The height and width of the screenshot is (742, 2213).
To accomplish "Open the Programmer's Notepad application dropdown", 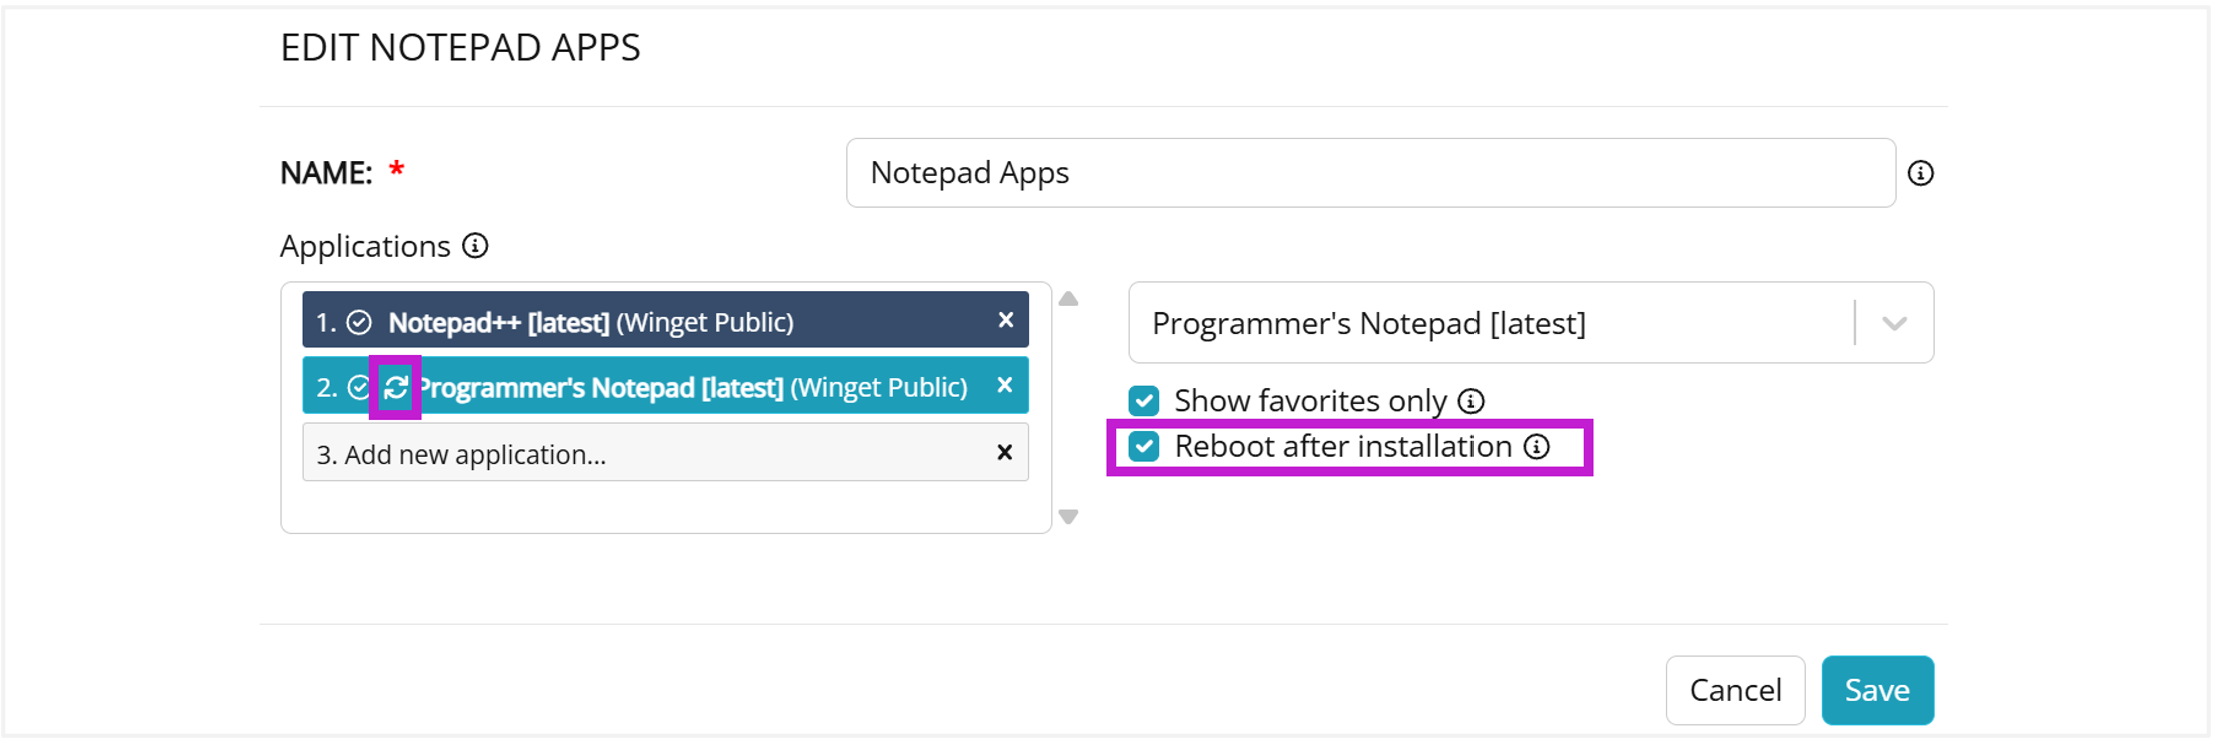I will point(1490,323).
